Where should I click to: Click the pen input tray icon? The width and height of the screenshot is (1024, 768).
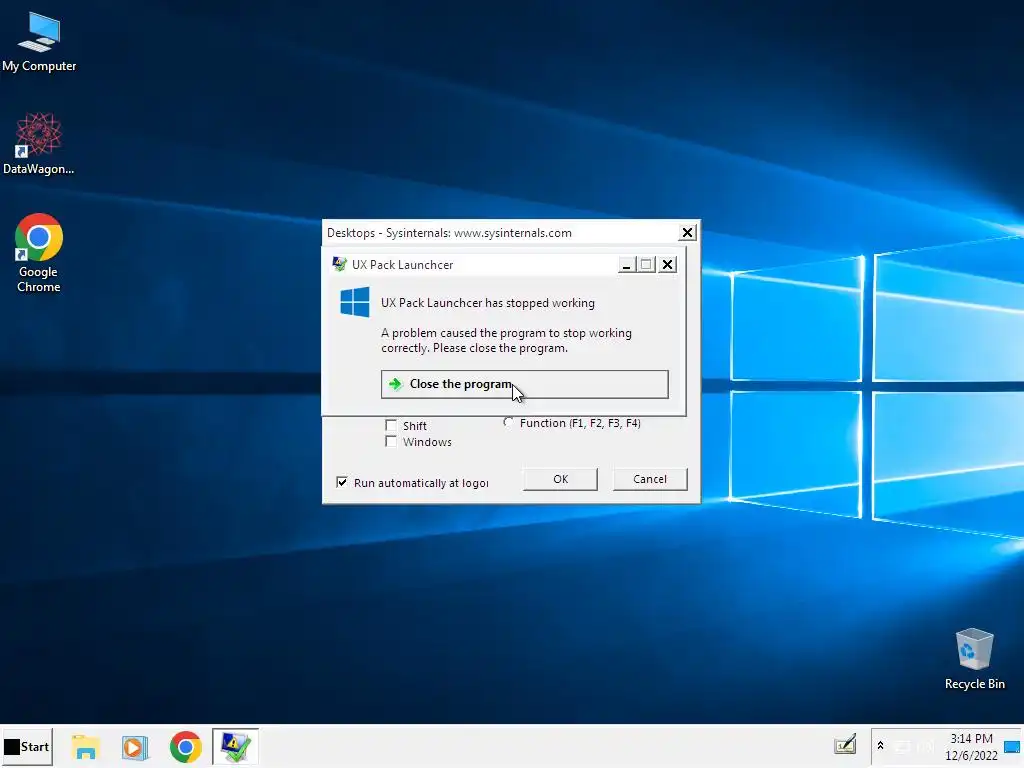[x=844, y=744]
